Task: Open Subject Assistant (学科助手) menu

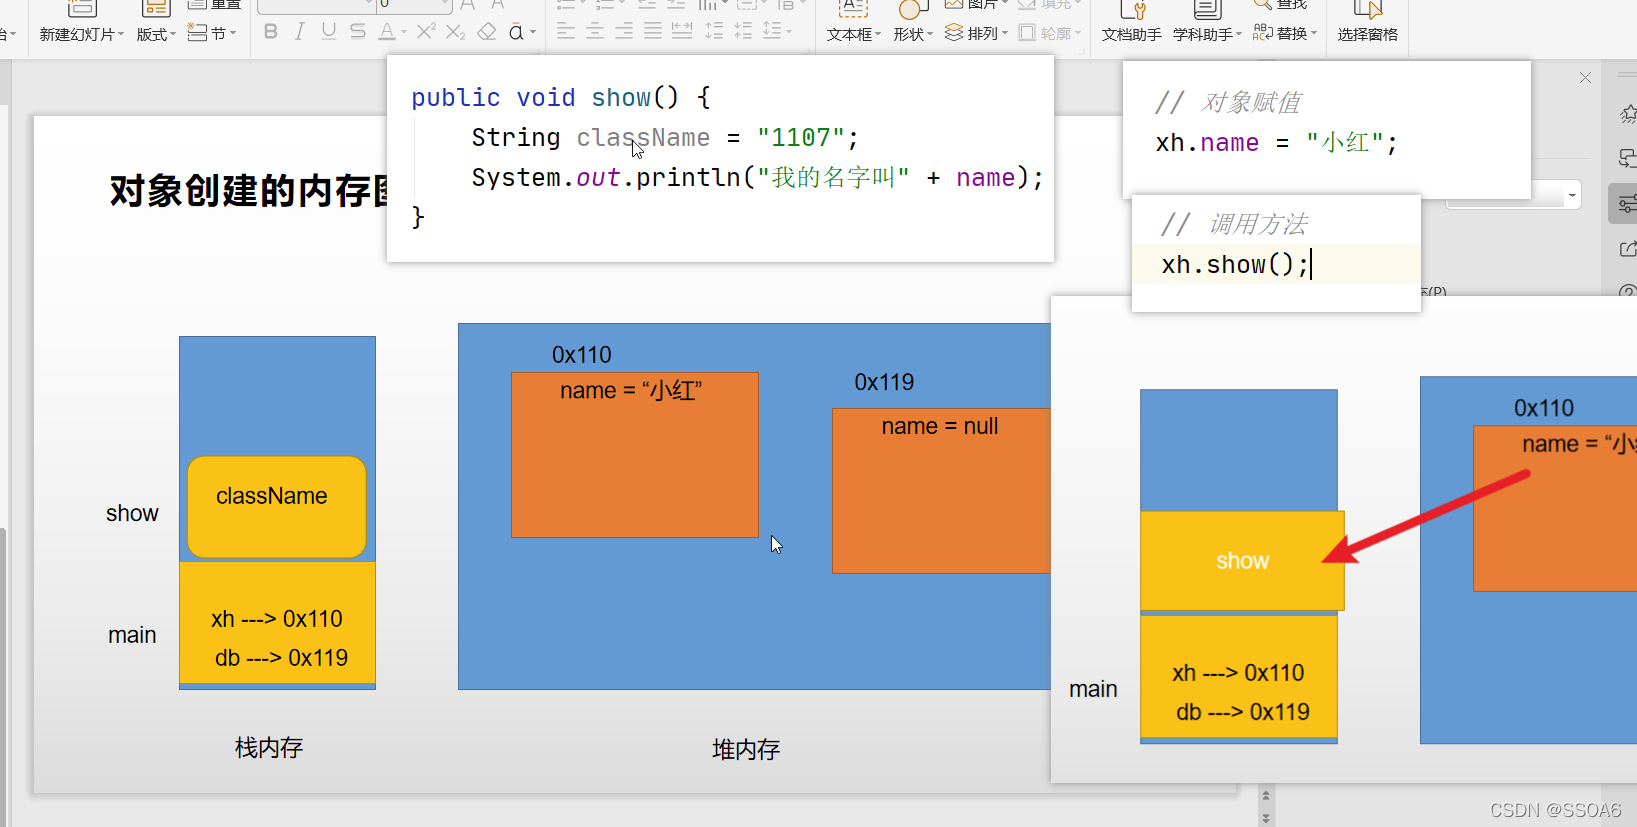Action: pos(1207,34)
